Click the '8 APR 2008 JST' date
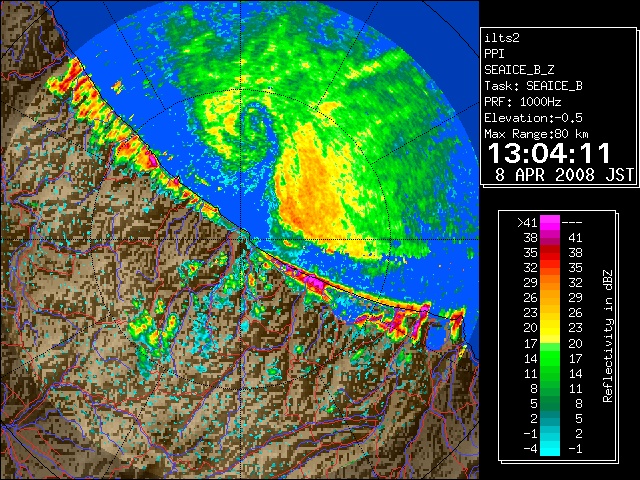 pyautogui.click(x=564, y=175)
